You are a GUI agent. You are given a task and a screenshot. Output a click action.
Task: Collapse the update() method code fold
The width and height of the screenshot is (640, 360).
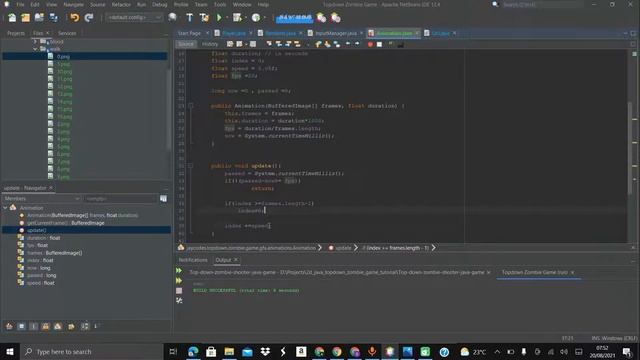coord(190,166)
